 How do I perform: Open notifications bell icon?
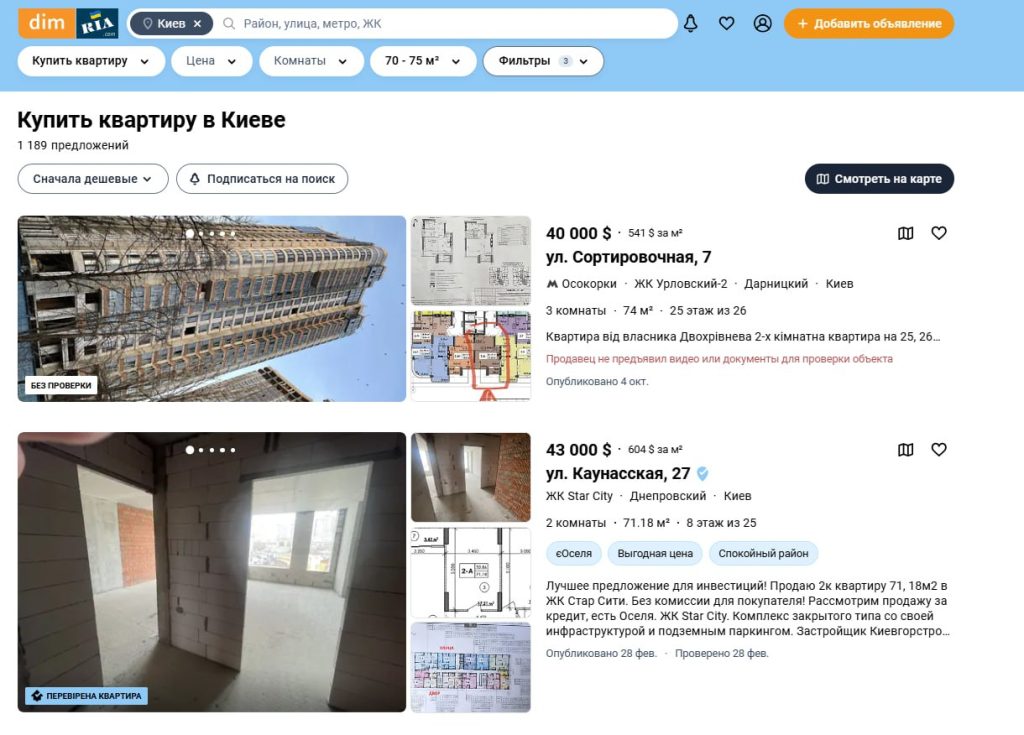coord(690,23)
